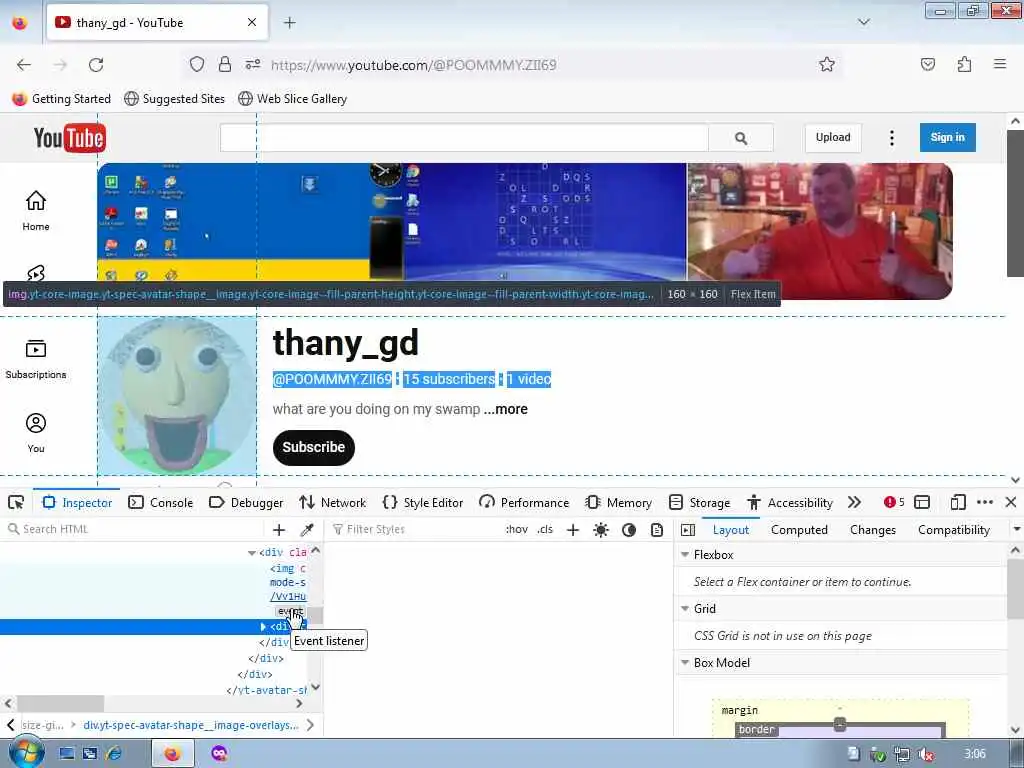Open the Inspector tab
The height and width of the screenshot is (768, 1024).
tap(77, 502)
